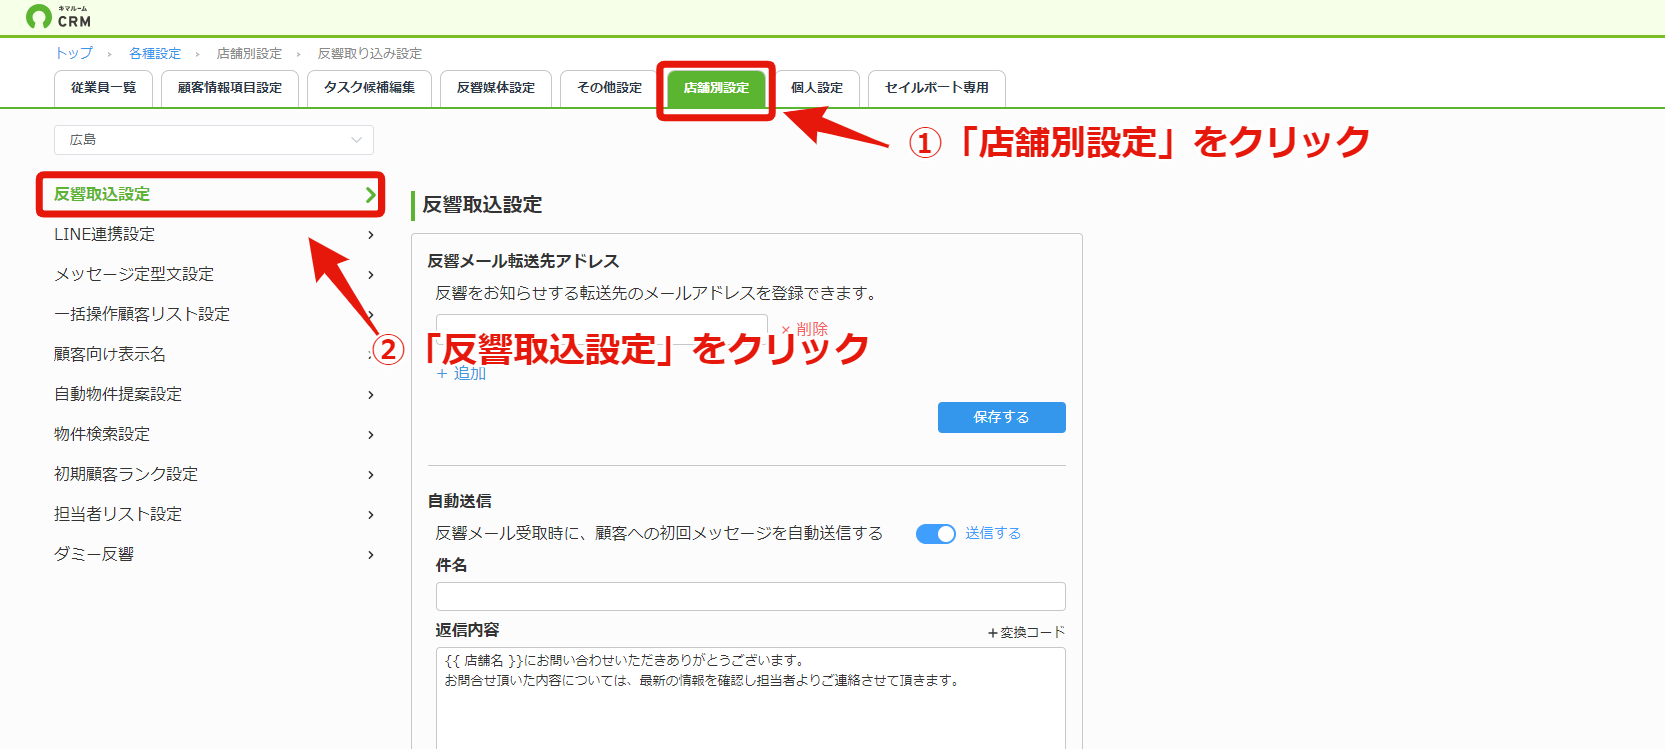This screenshot has height=749, width=1665.
Task: Click the chevron beside LINE連携設定
Action: (x=371, y=235)
